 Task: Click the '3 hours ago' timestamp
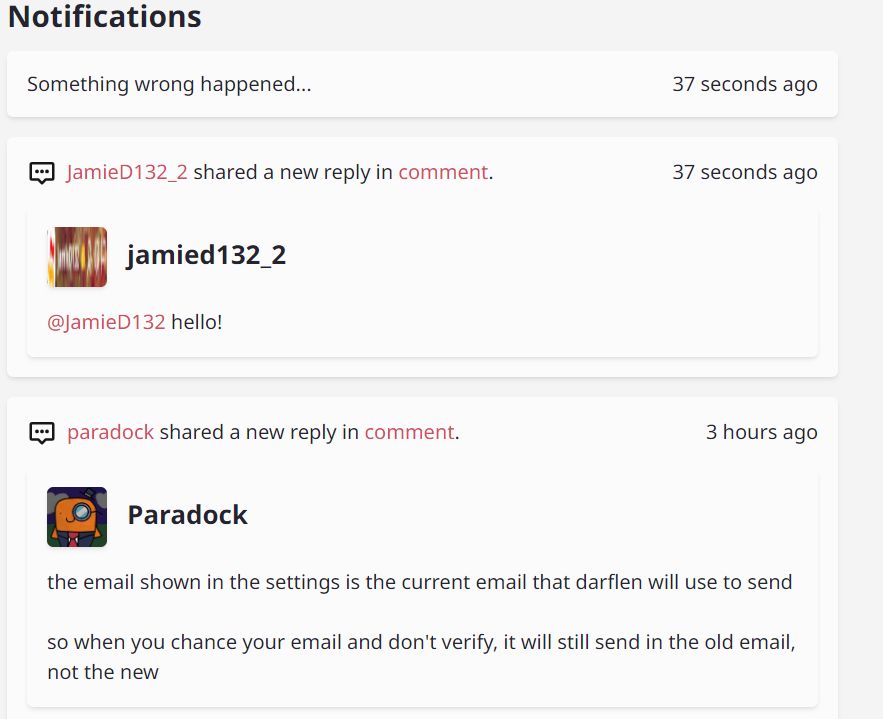tap(761, 432)
